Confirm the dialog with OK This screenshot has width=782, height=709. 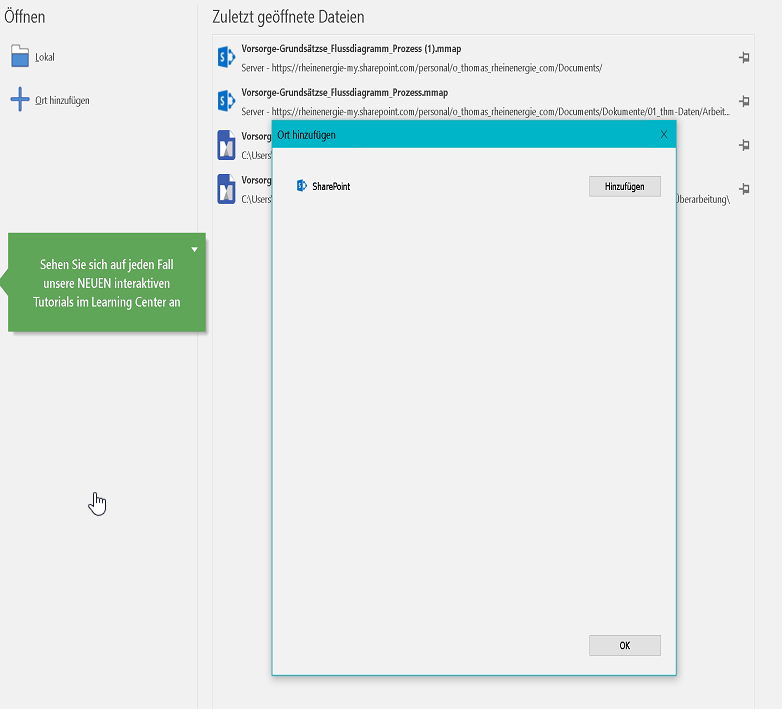pyautogui.click(x=624, y=645)
